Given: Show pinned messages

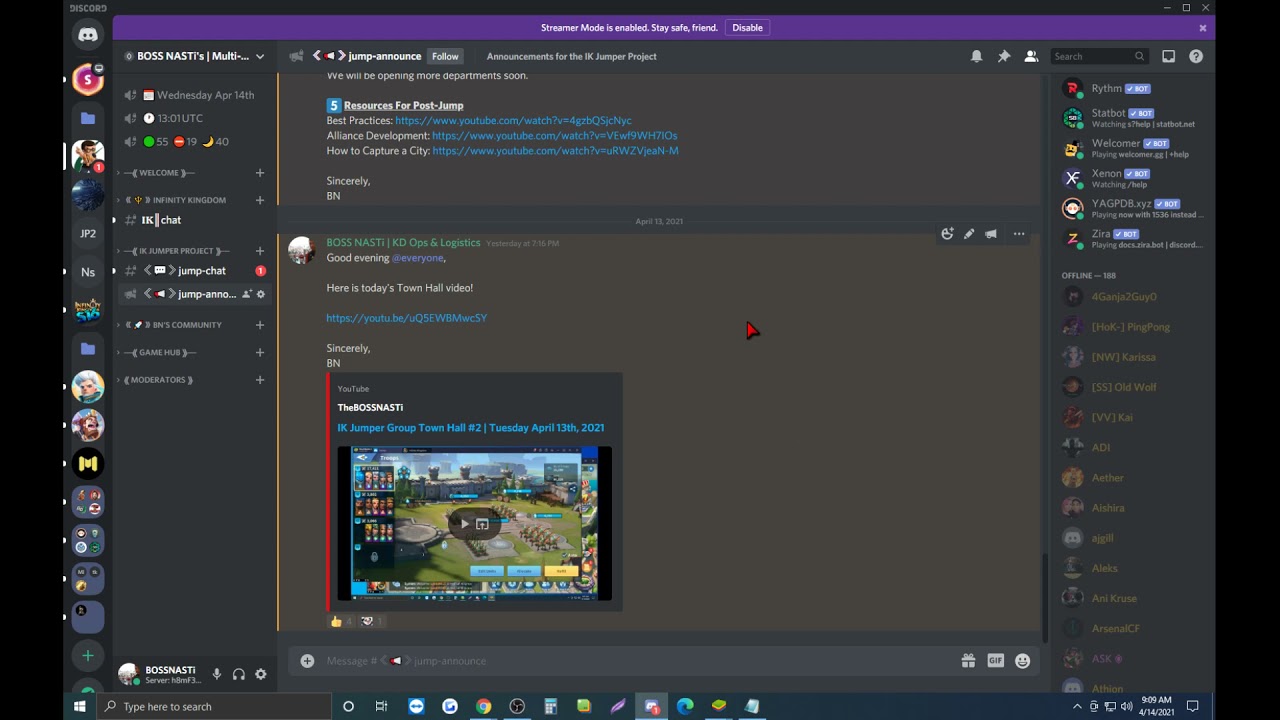Looking at the screenshot, I should (1004, 57).
